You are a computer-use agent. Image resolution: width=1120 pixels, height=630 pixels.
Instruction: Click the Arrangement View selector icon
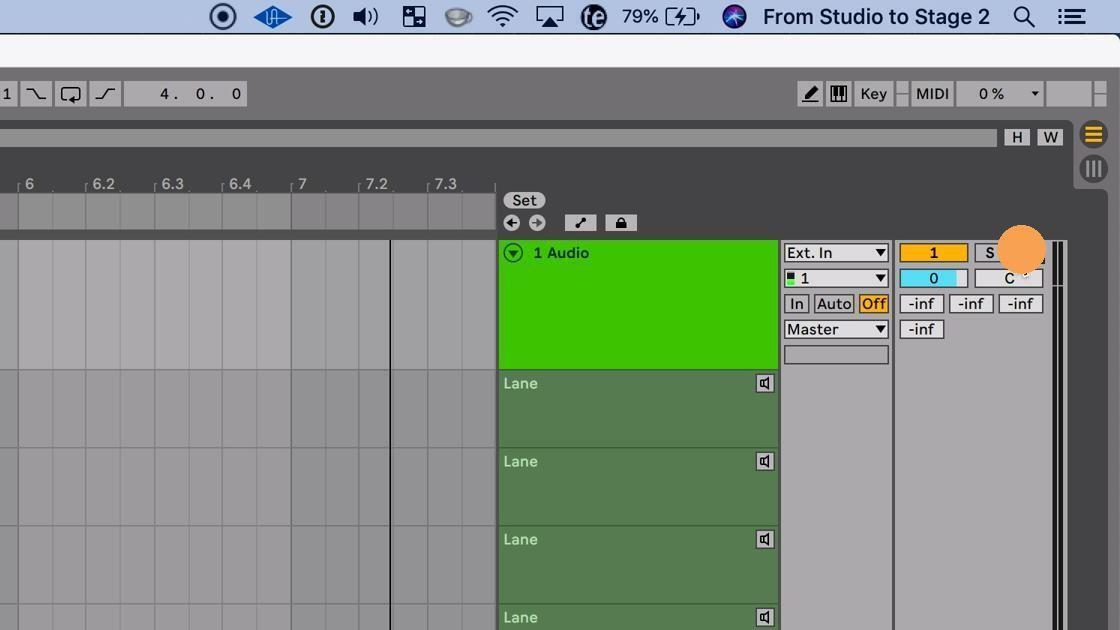click(1093, 133)
